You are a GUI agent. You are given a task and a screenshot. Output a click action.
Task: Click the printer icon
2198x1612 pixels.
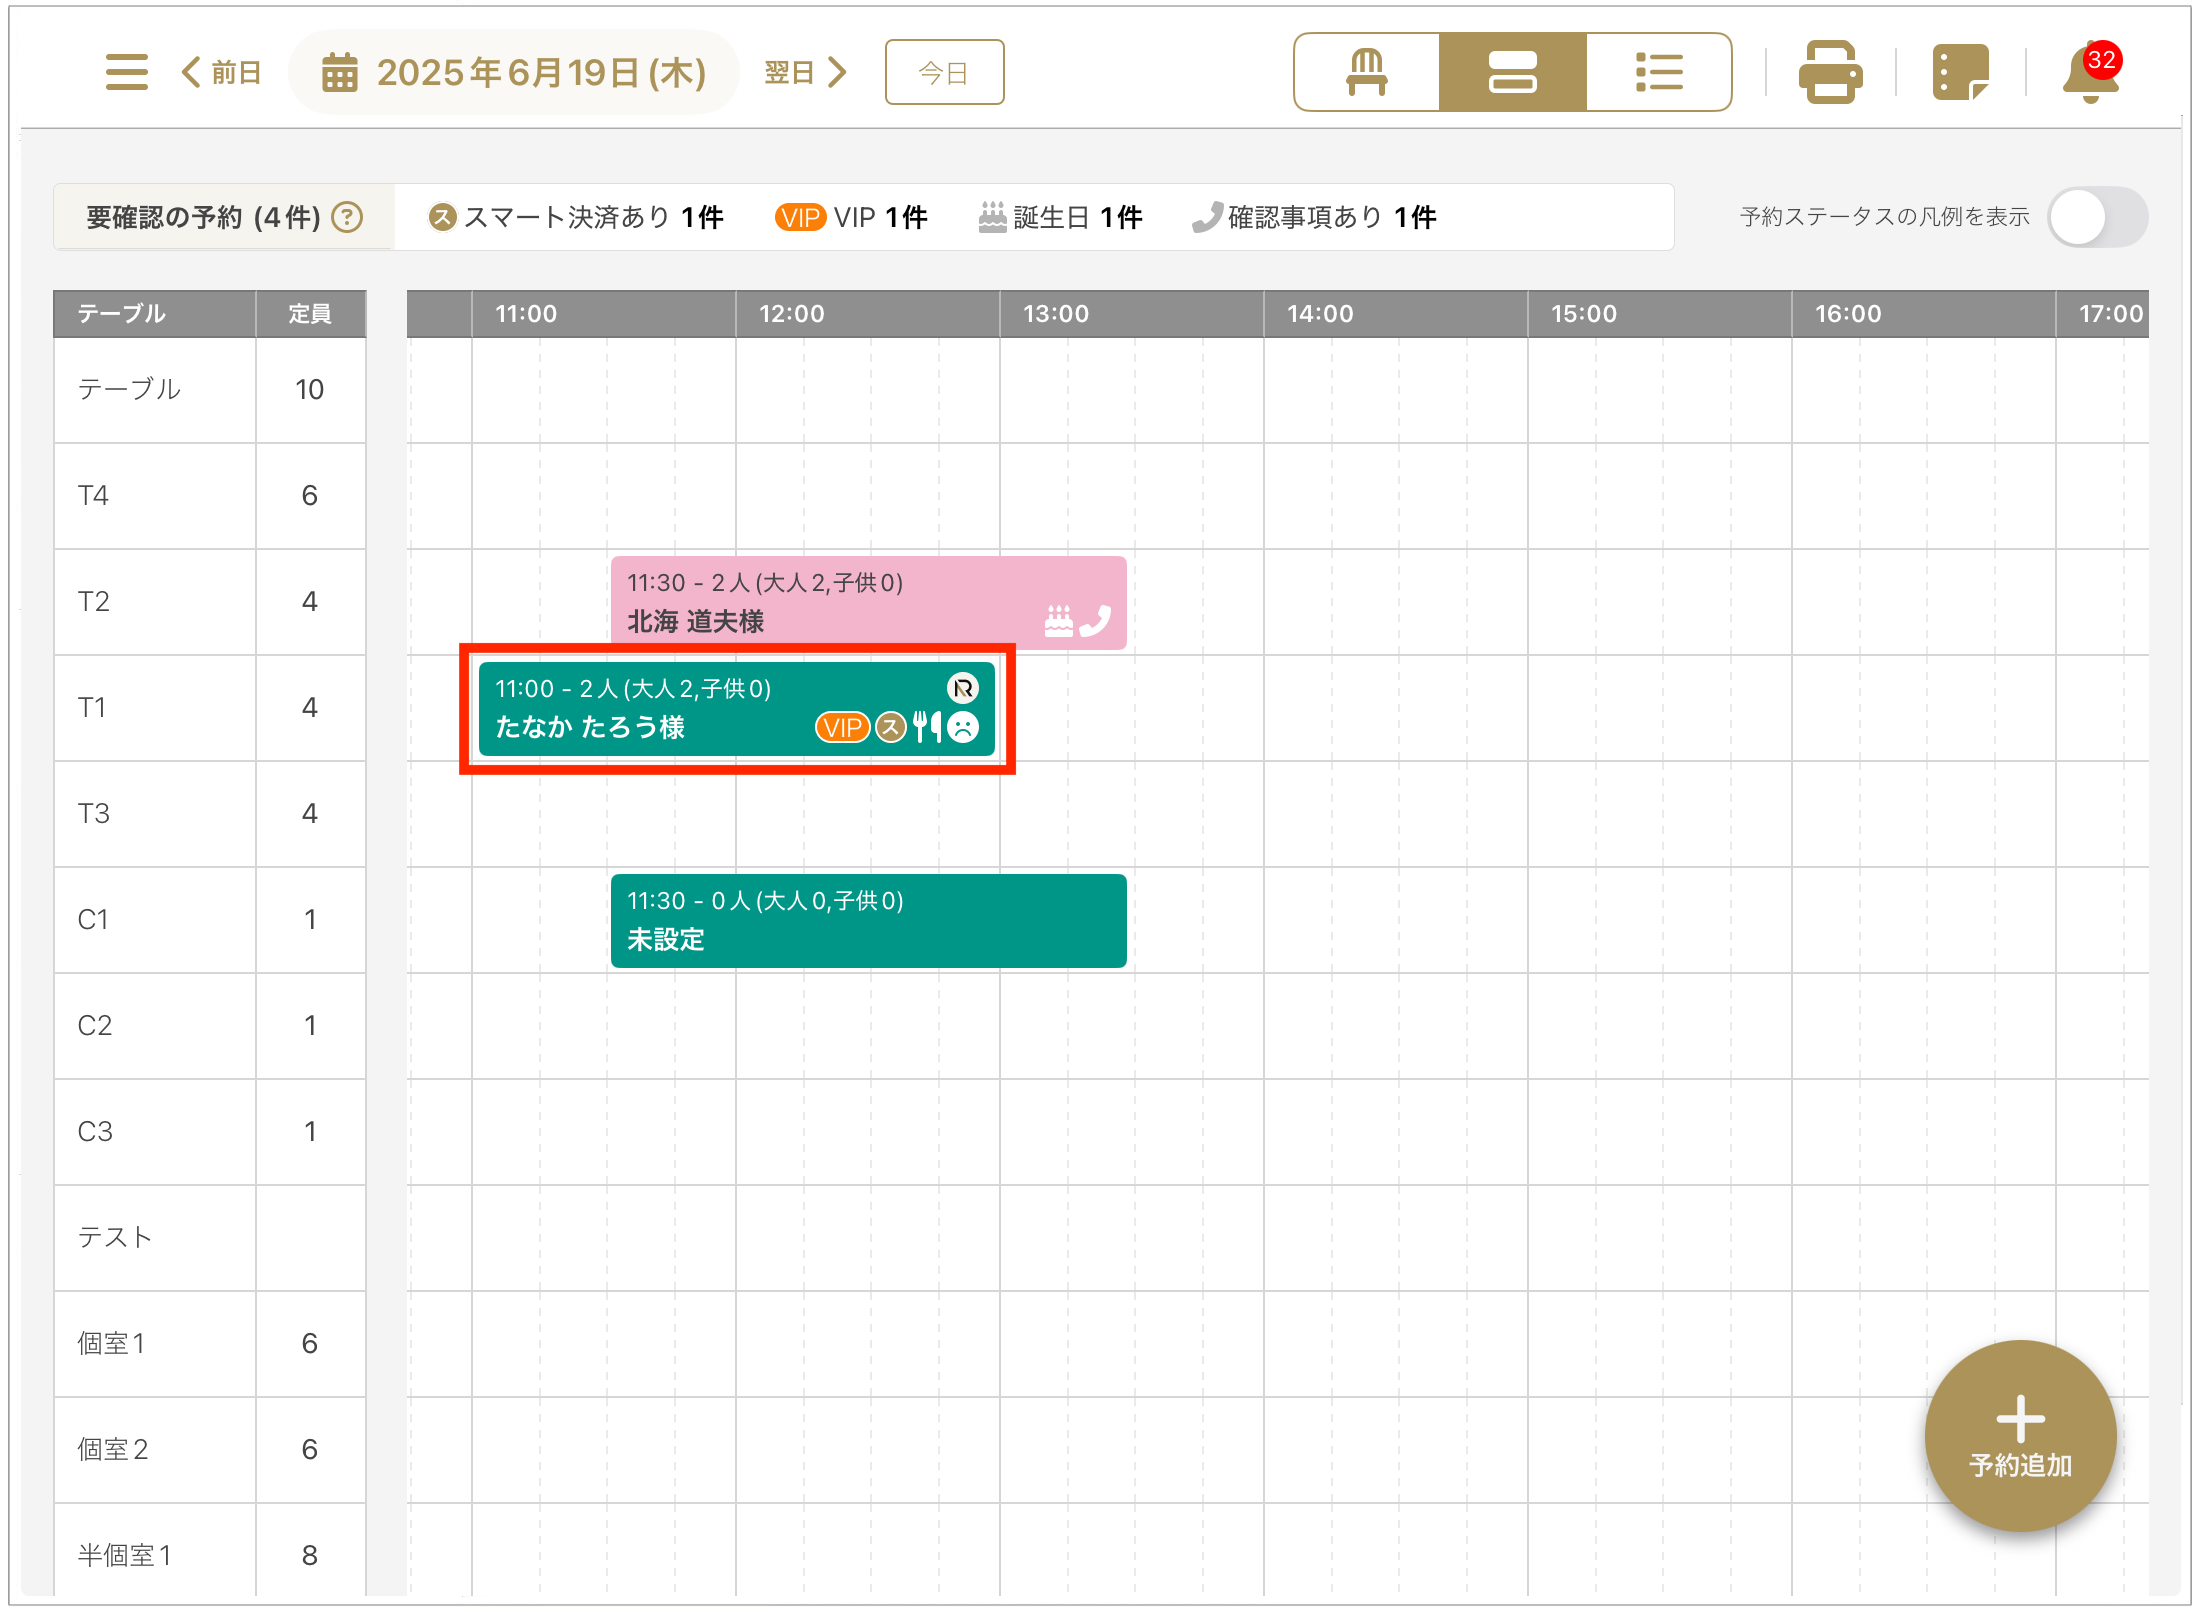click(1829, 72)
